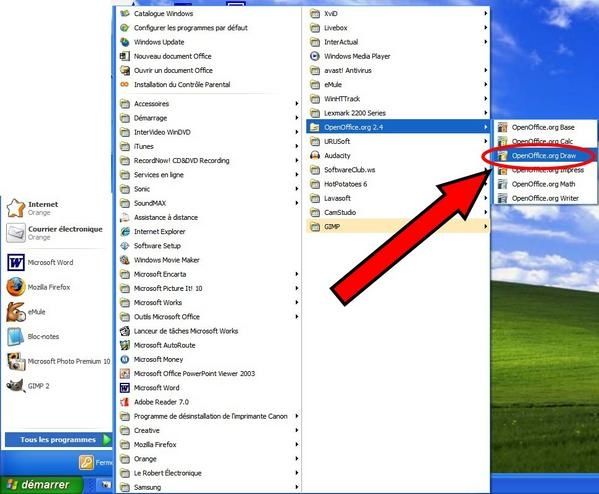Open RecordNow! CD&DVD Recording folder

tap(181, 160)
